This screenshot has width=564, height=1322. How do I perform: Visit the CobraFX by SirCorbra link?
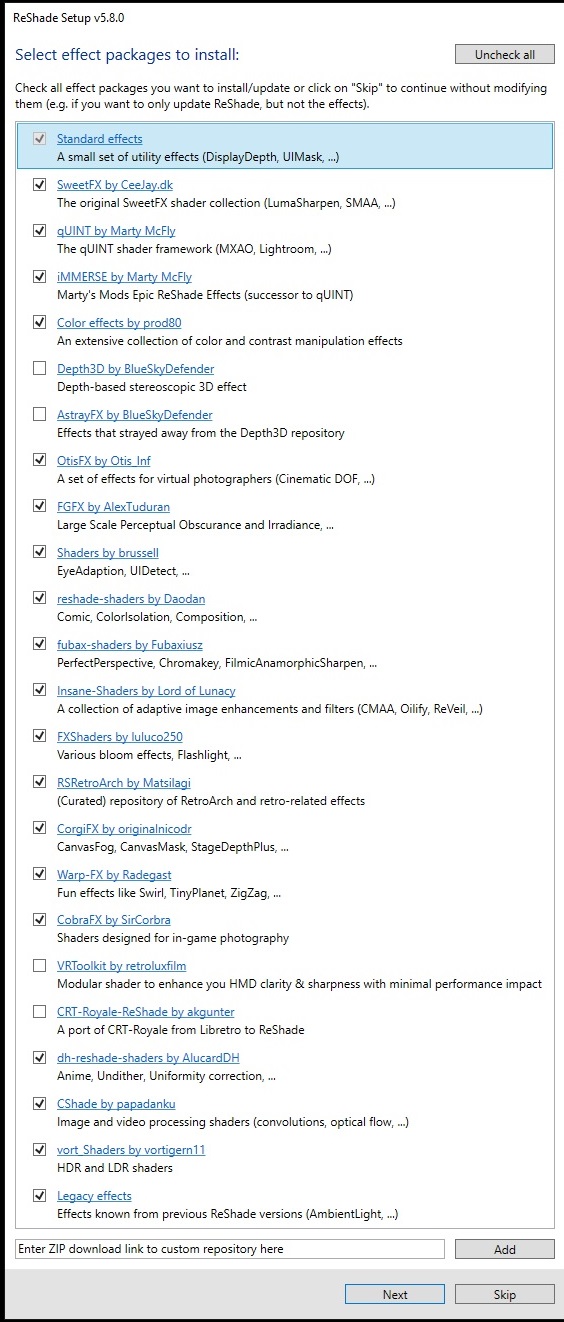tap(114, 921)
